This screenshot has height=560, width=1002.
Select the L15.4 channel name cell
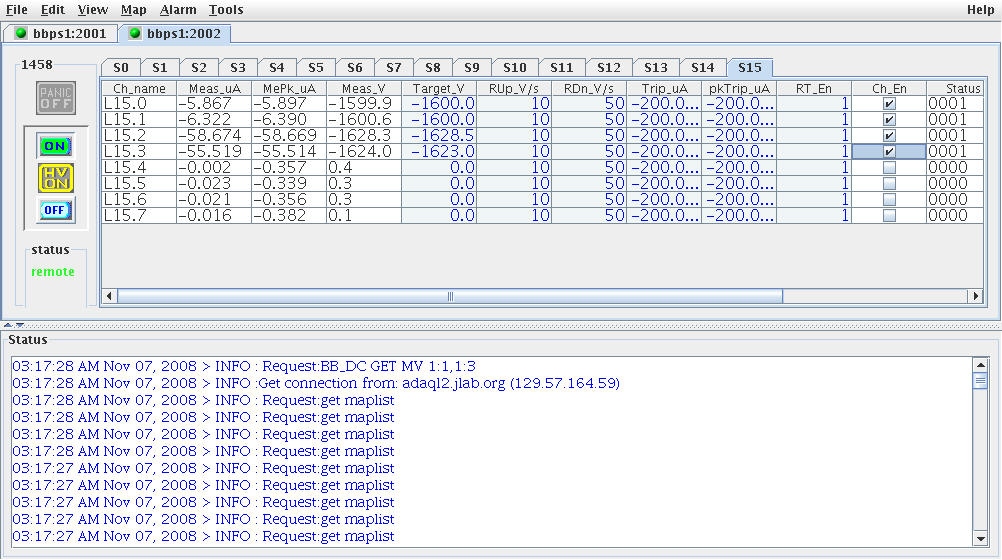(x=139, y=167)
